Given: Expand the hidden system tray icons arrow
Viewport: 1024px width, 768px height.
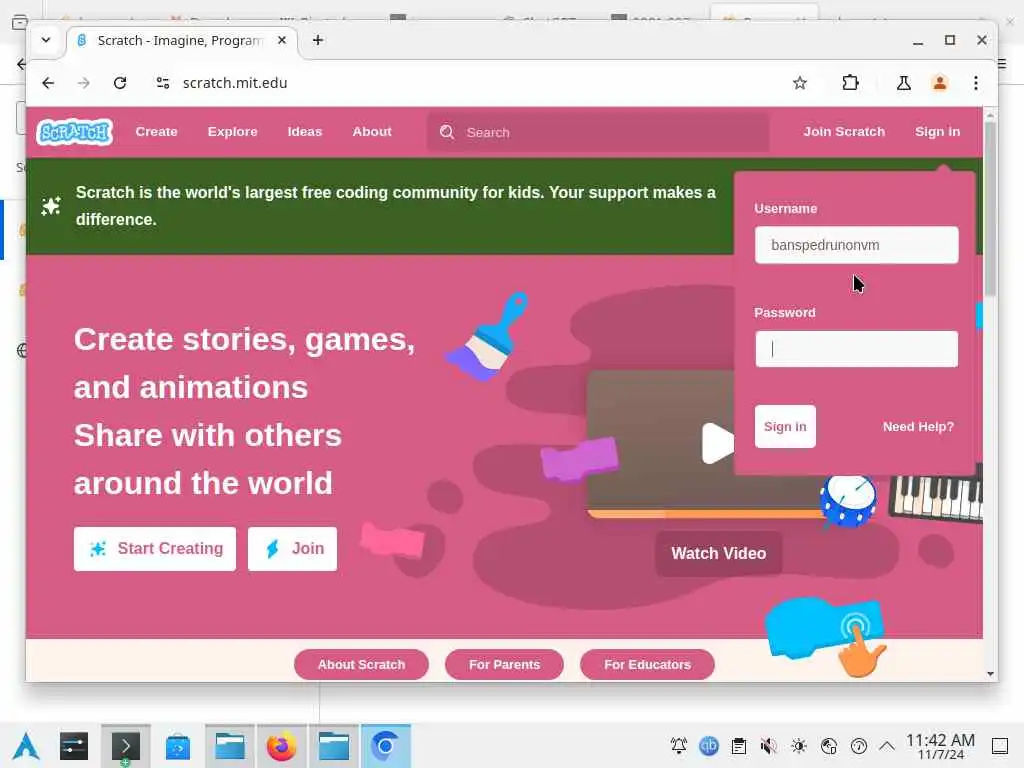Looking at the screenshot, I should coord(887,746).
